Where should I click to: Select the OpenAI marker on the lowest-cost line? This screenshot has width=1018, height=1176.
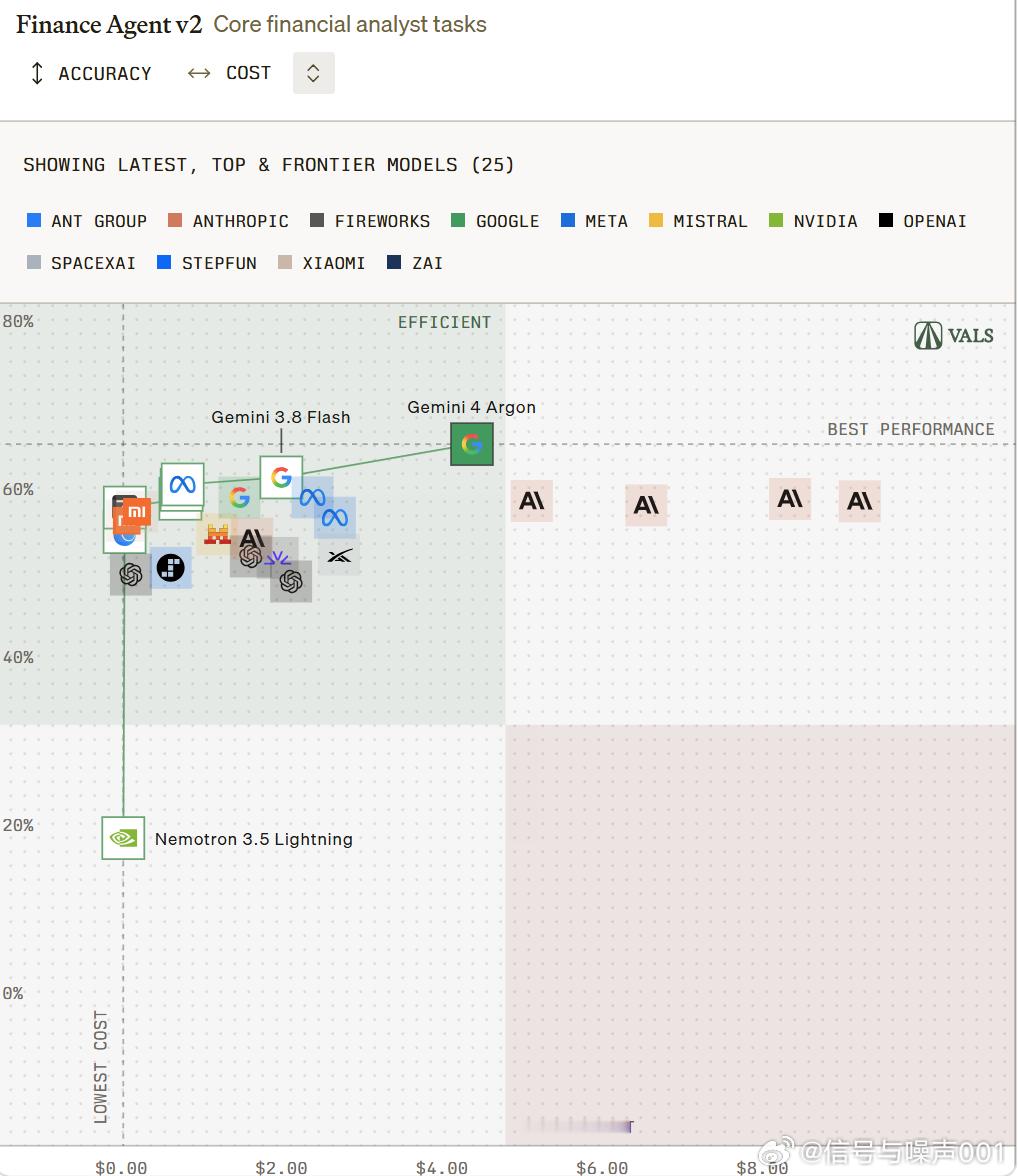point(131,574)
